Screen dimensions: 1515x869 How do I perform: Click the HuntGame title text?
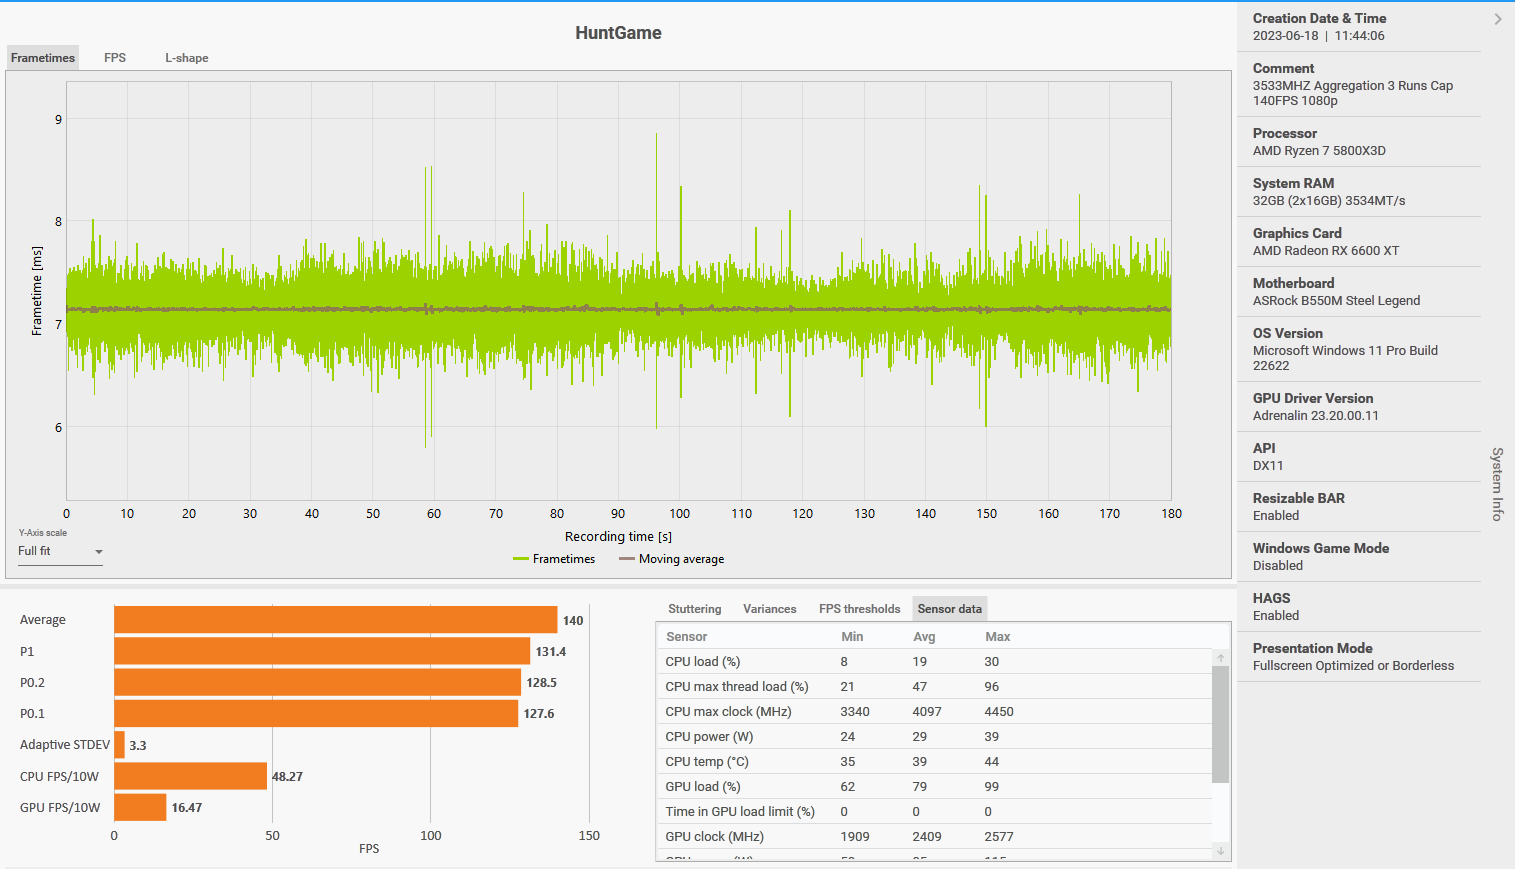coord(619,33)
